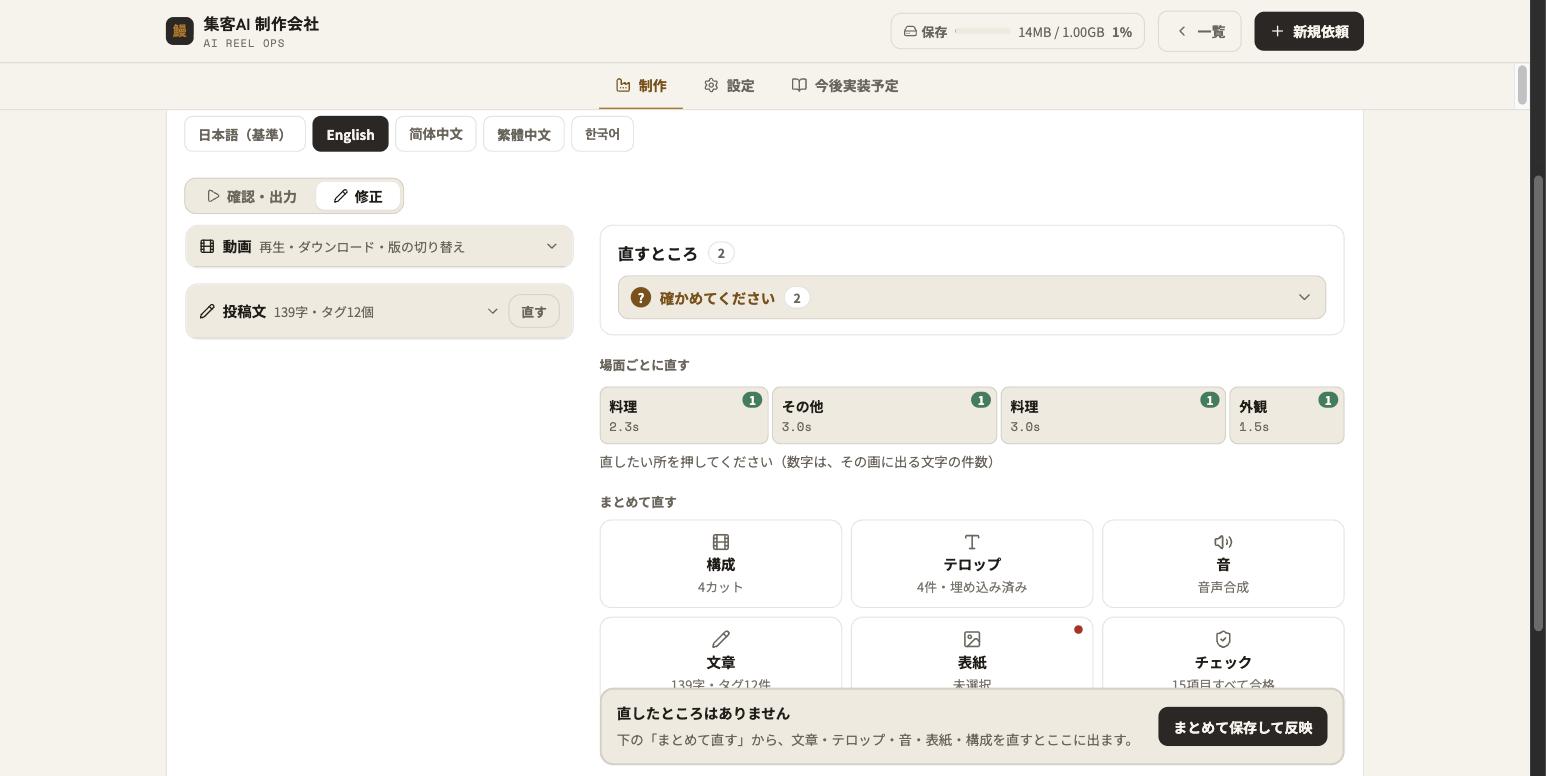Expand the 確かめてください list
The height and width of the screenshot is (776, 1546).
click(x=972, y=298)
